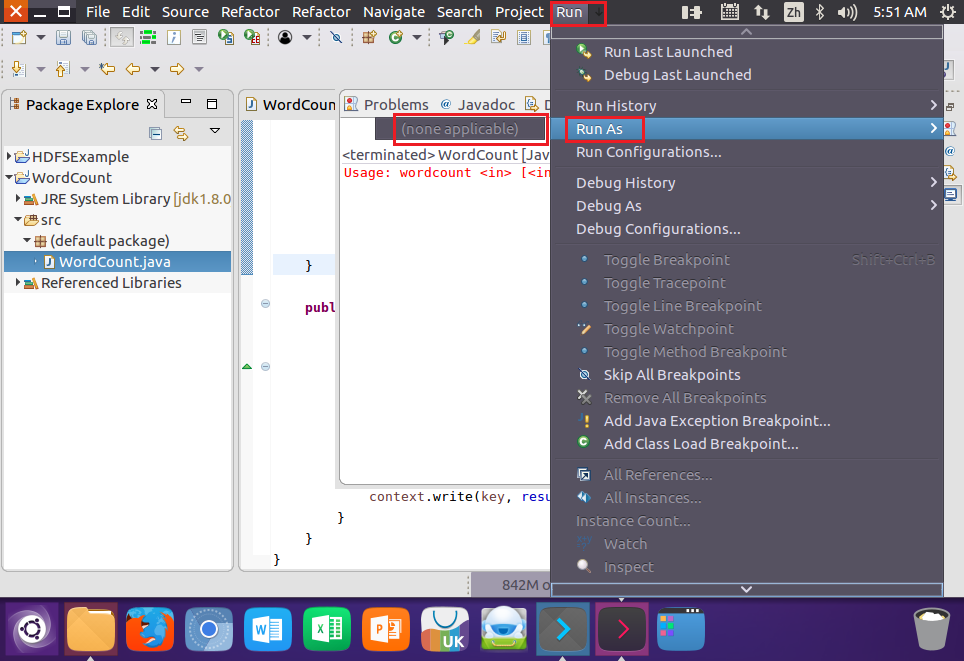Click the Run with 'EE' badge toolbar icon
The image size is (964, 661).
point(252,38)
